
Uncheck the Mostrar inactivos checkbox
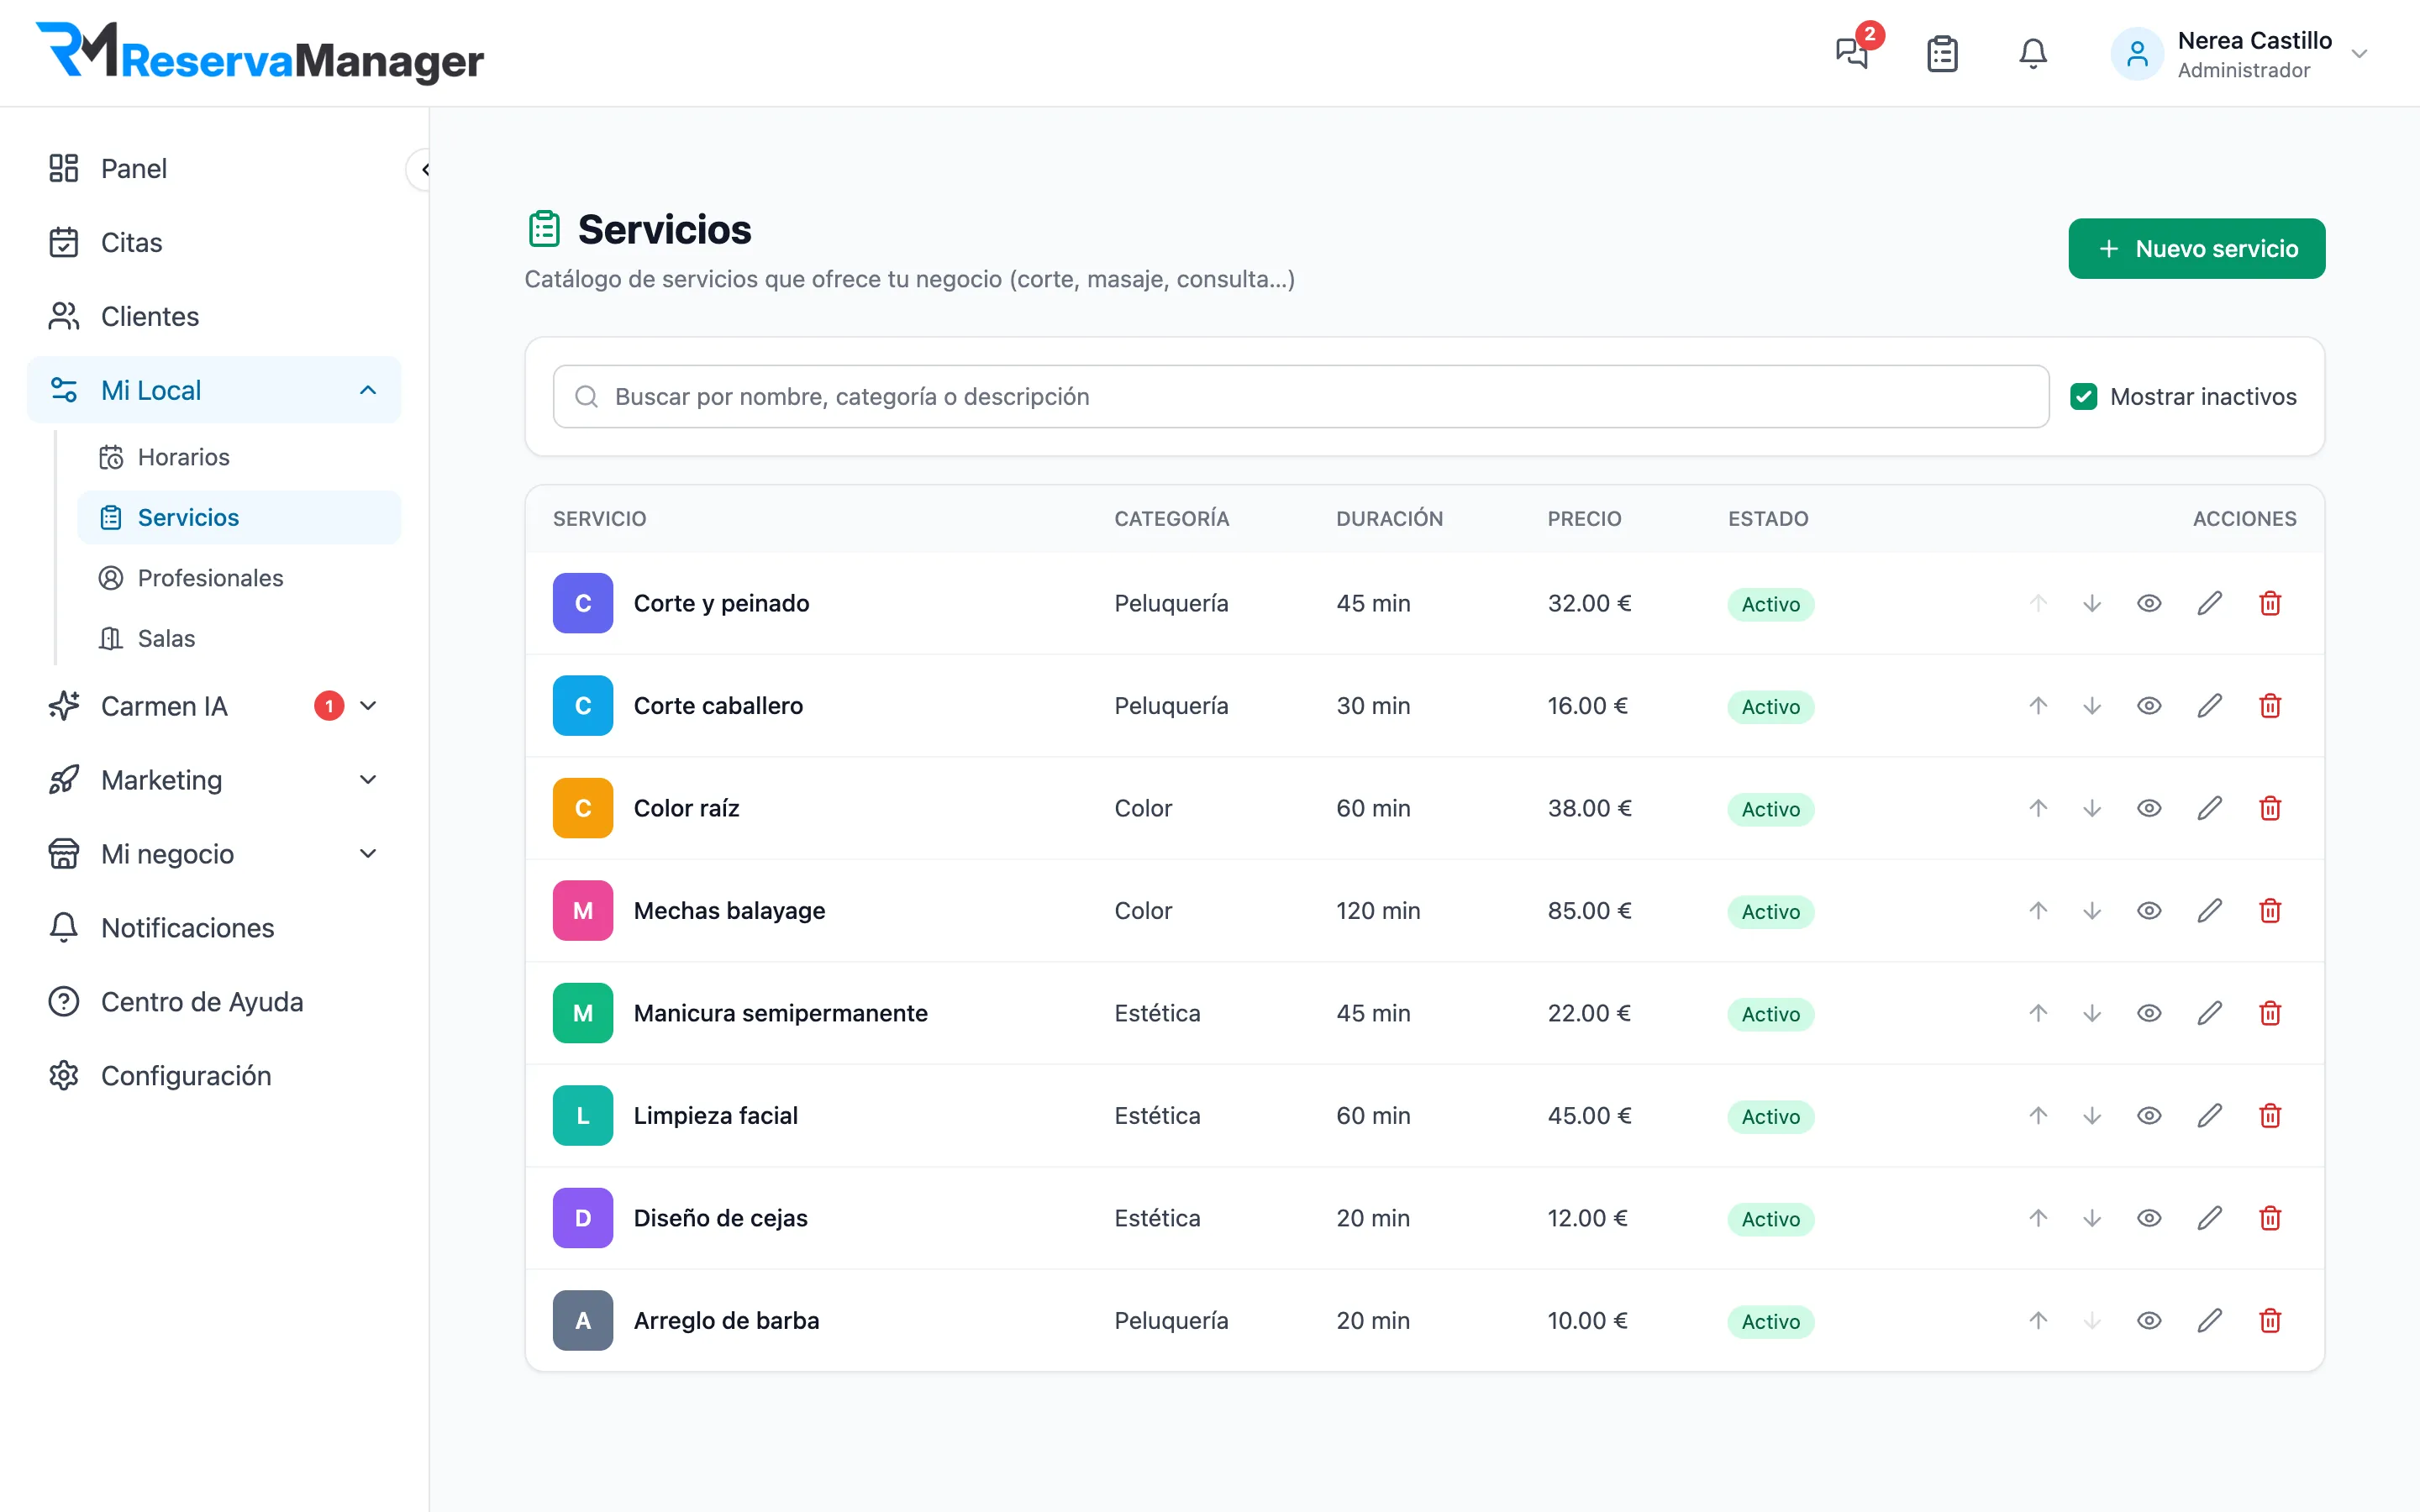coord(2084,397)
